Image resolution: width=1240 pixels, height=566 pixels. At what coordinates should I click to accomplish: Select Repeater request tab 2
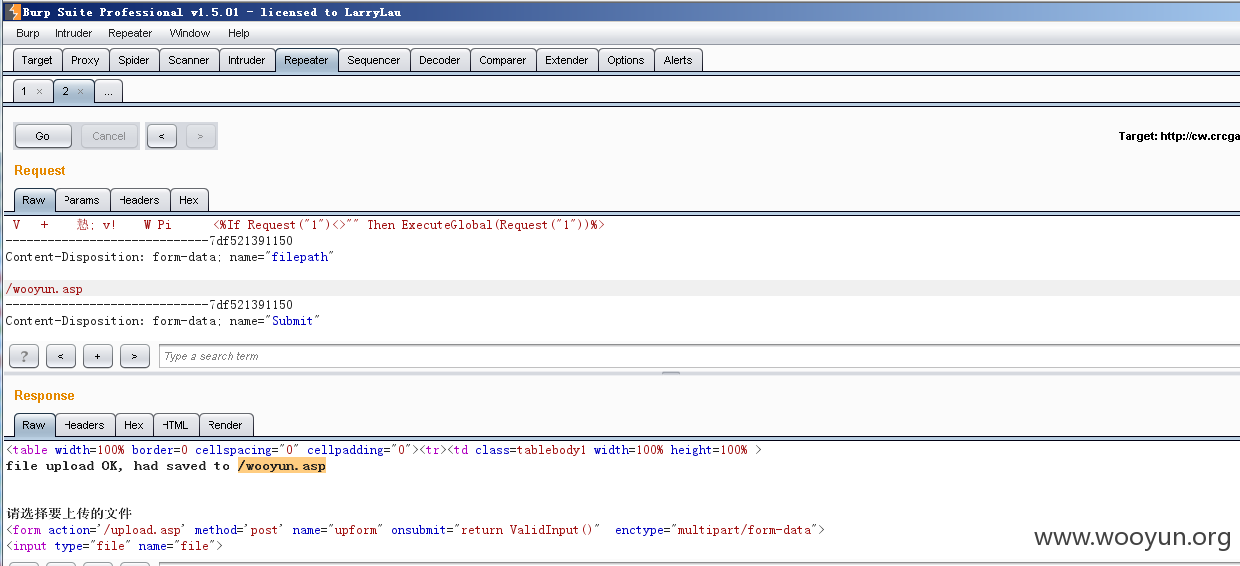[65, 91]
